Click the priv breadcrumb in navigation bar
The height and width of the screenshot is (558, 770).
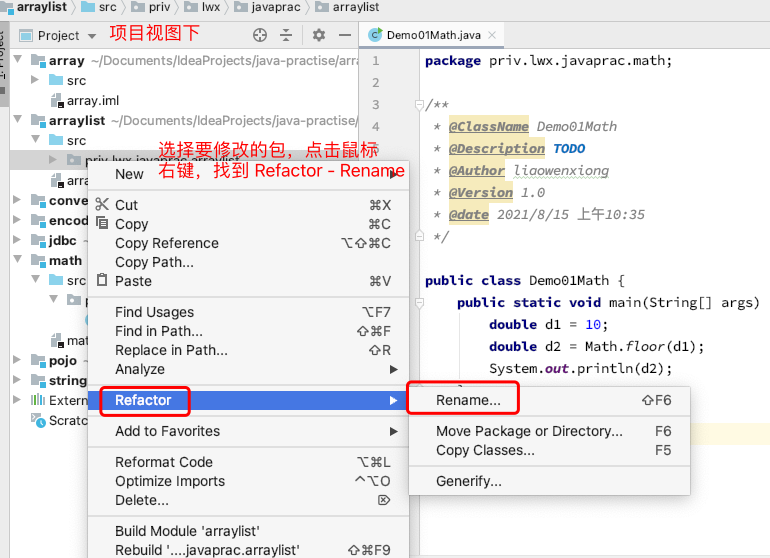(x=151, y=7)
